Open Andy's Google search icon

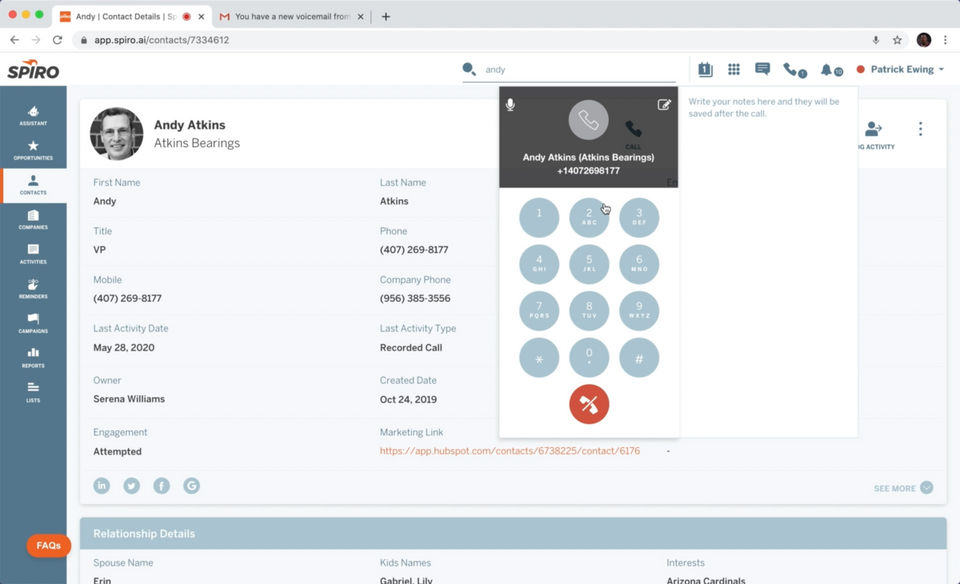click(x=192, y=485)
